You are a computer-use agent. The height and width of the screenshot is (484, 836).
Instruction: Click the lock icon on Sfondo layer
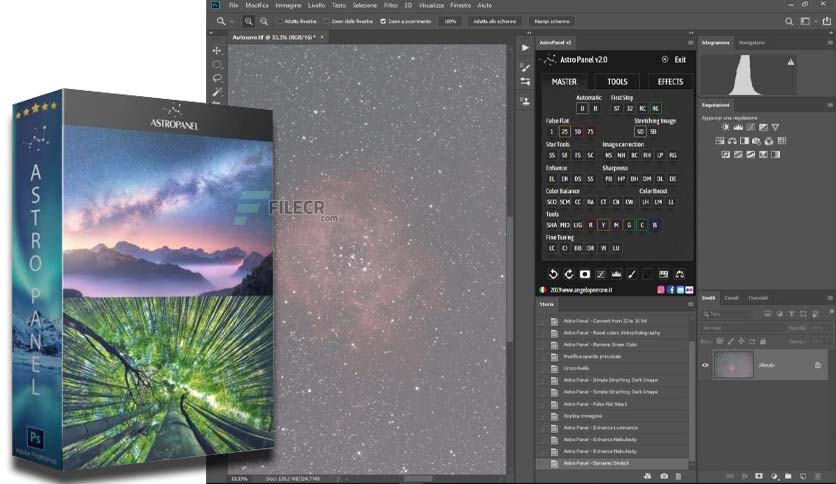[x=818, y=366]
